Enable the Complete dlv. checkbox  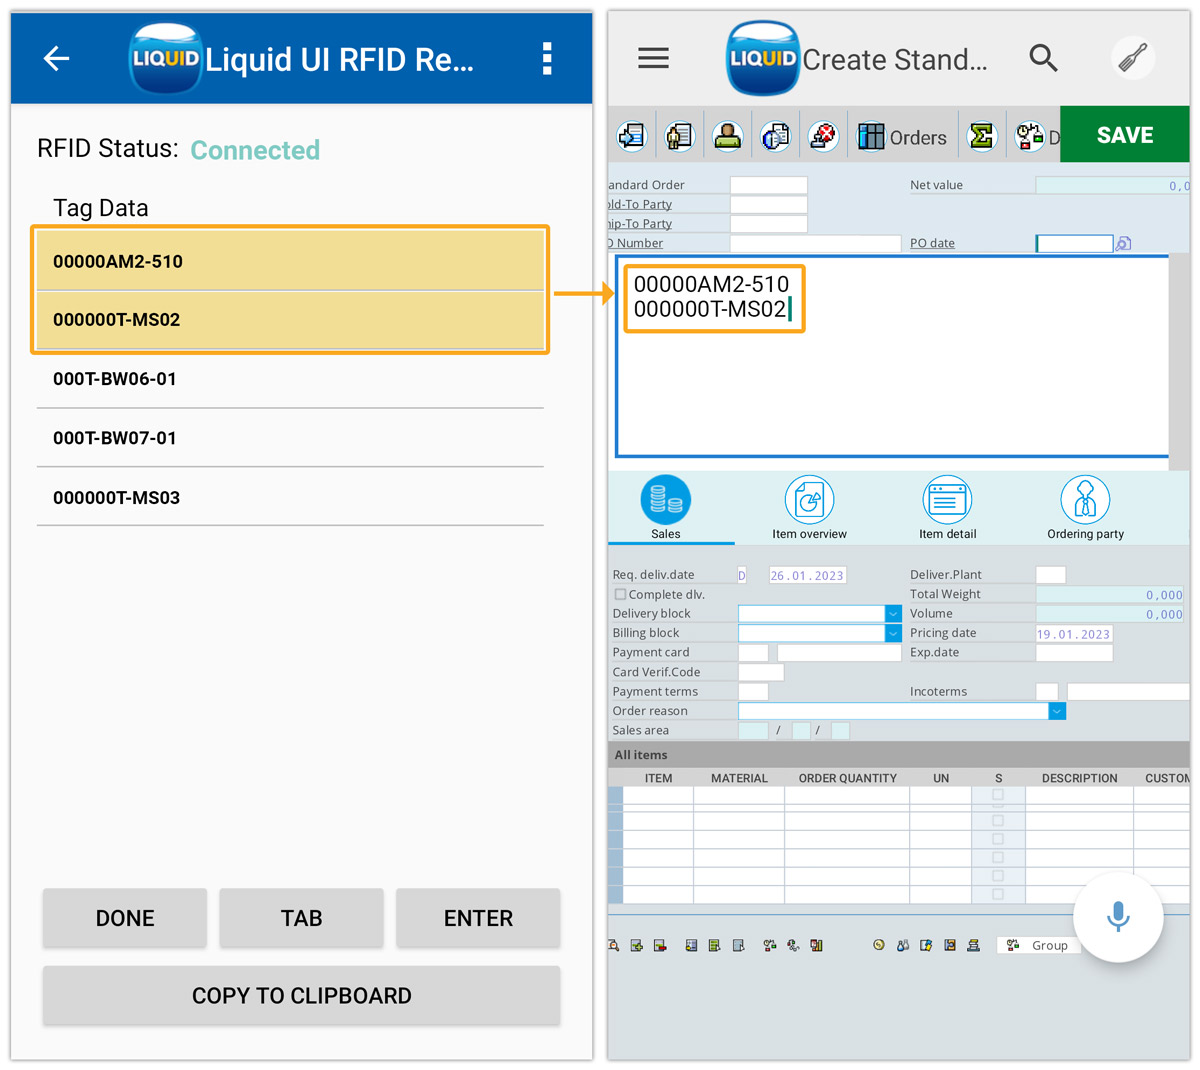pos(620,593)
